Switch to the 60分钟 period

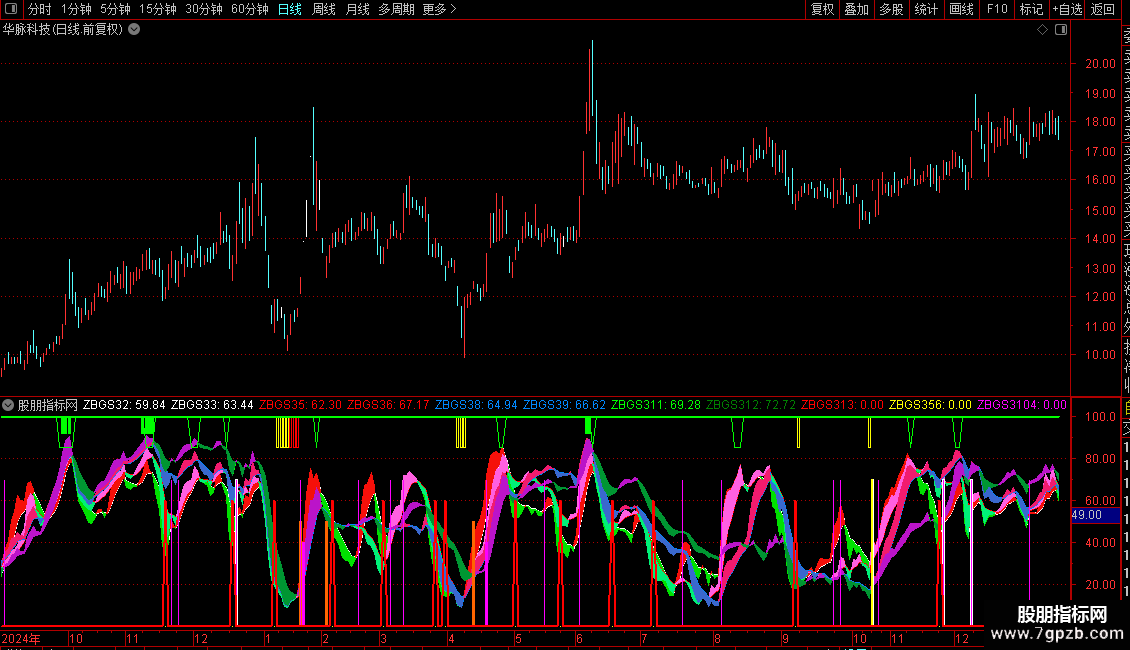pos(250,9)
